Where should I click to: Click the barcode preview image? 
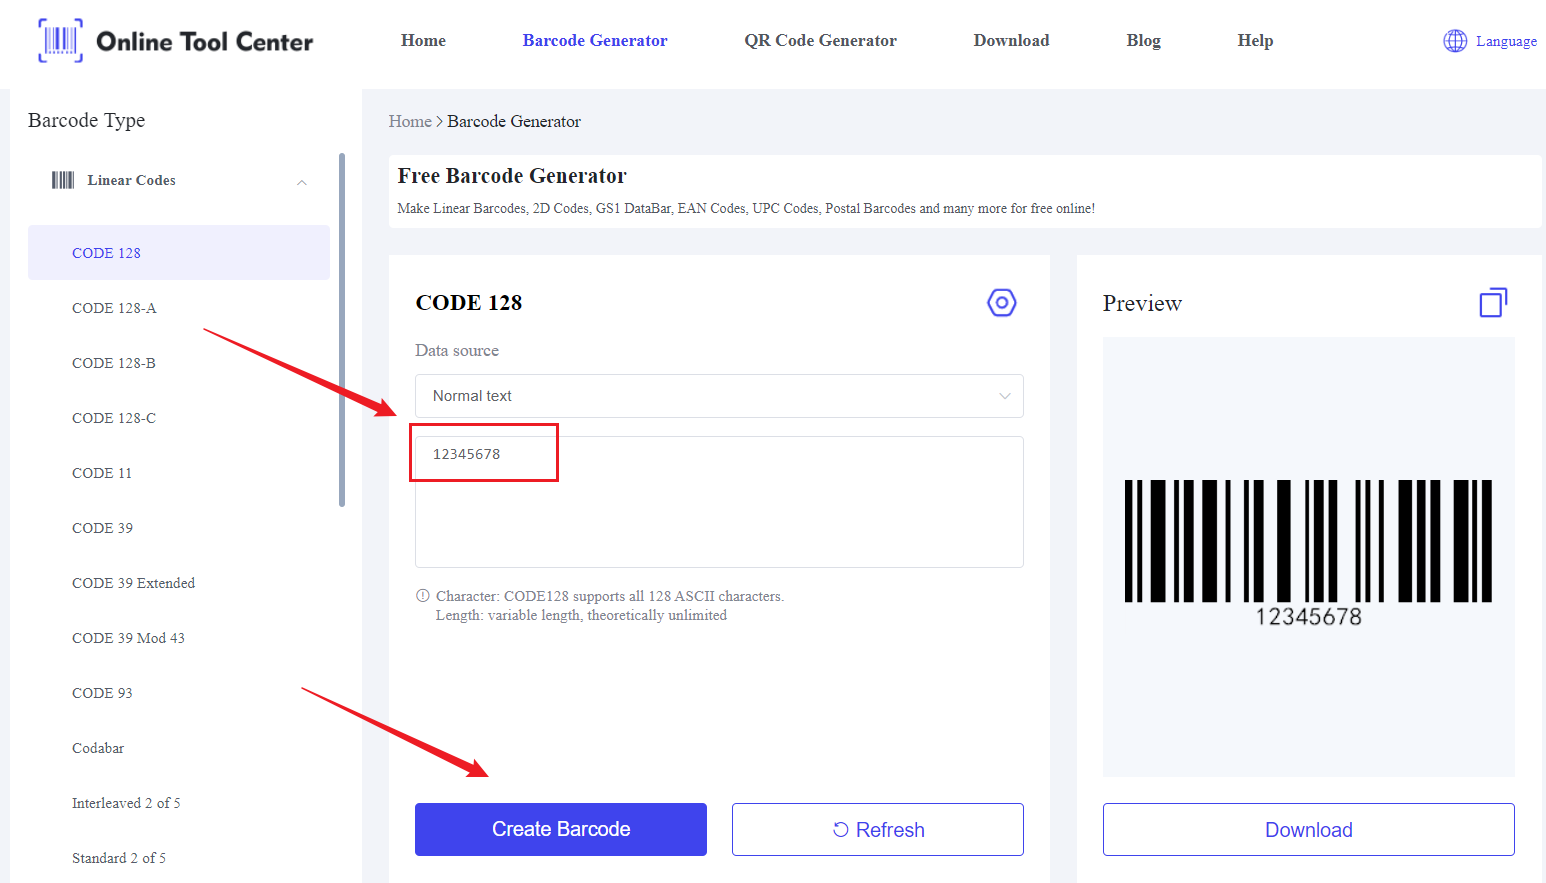[x=1308, y=553]
